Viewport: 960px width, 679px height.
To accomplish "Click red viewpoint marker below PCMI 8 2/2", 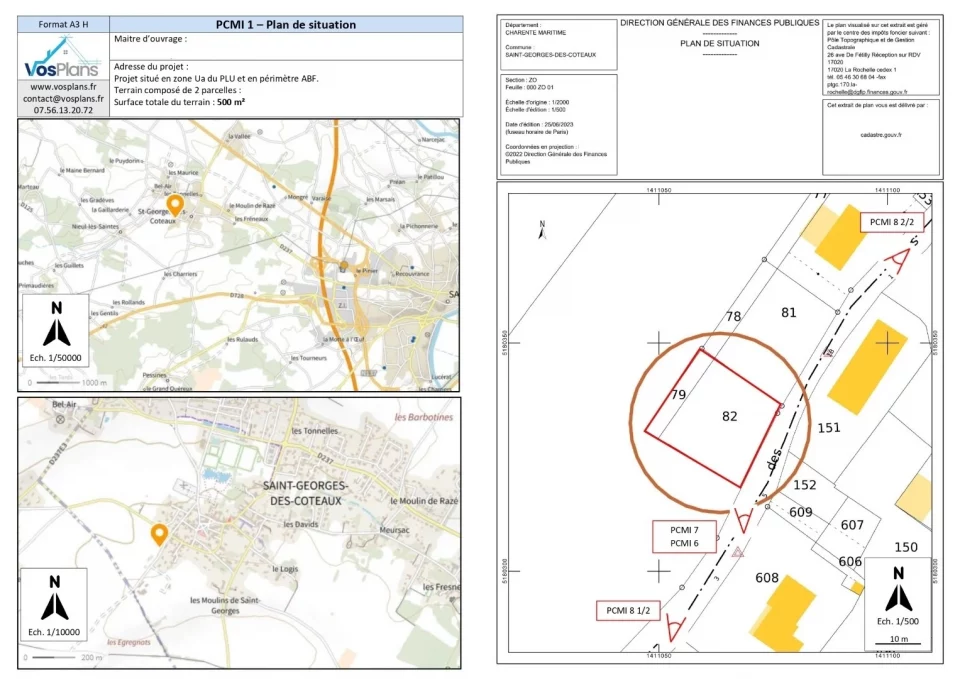I will [x=899, y=260].
